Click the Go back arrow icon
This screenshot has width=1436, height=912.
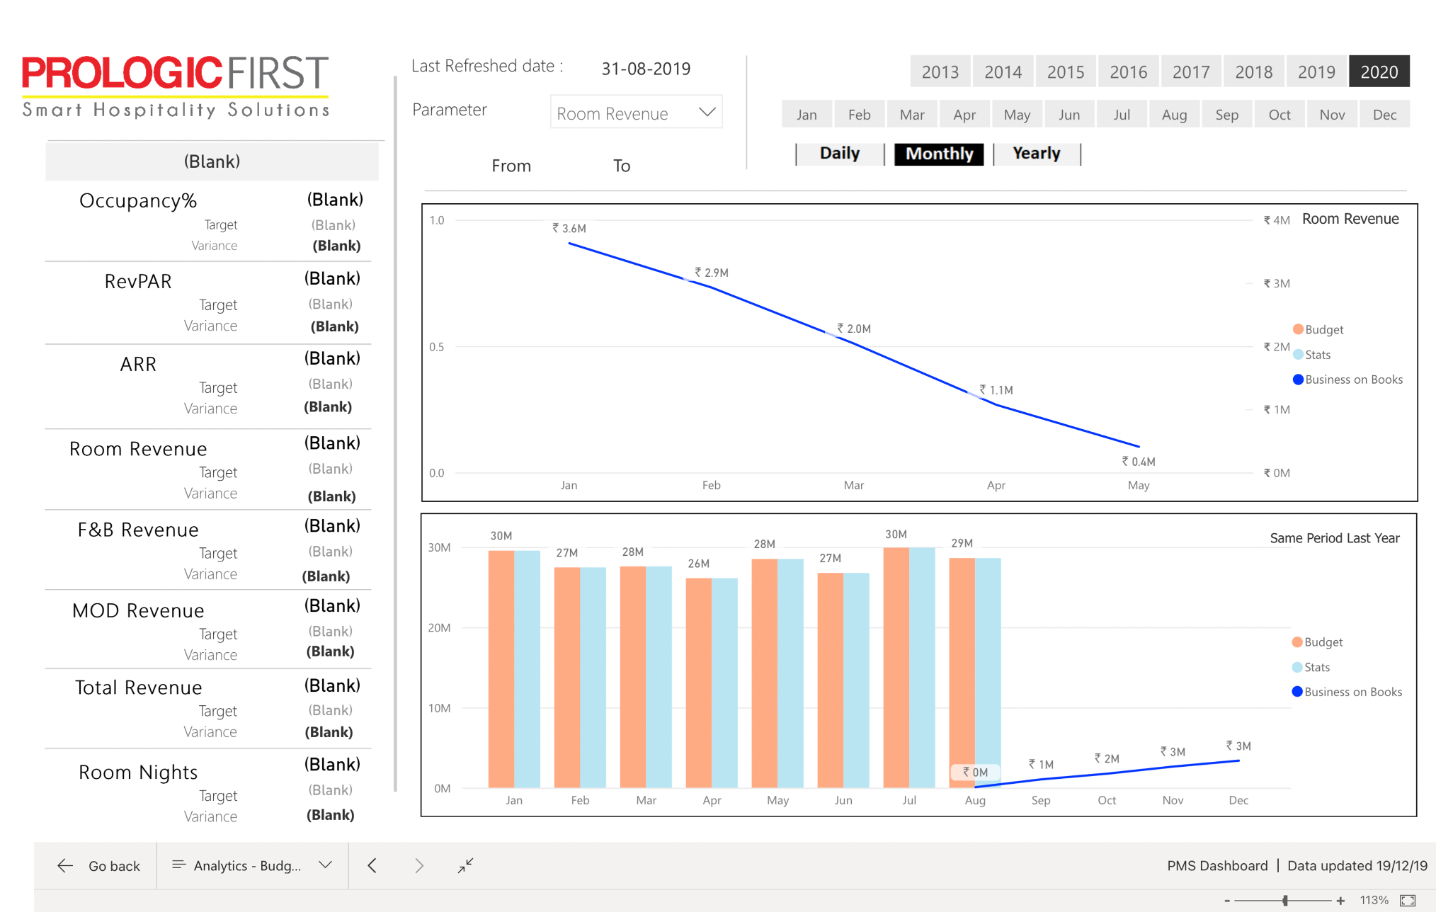click(66, 866)
